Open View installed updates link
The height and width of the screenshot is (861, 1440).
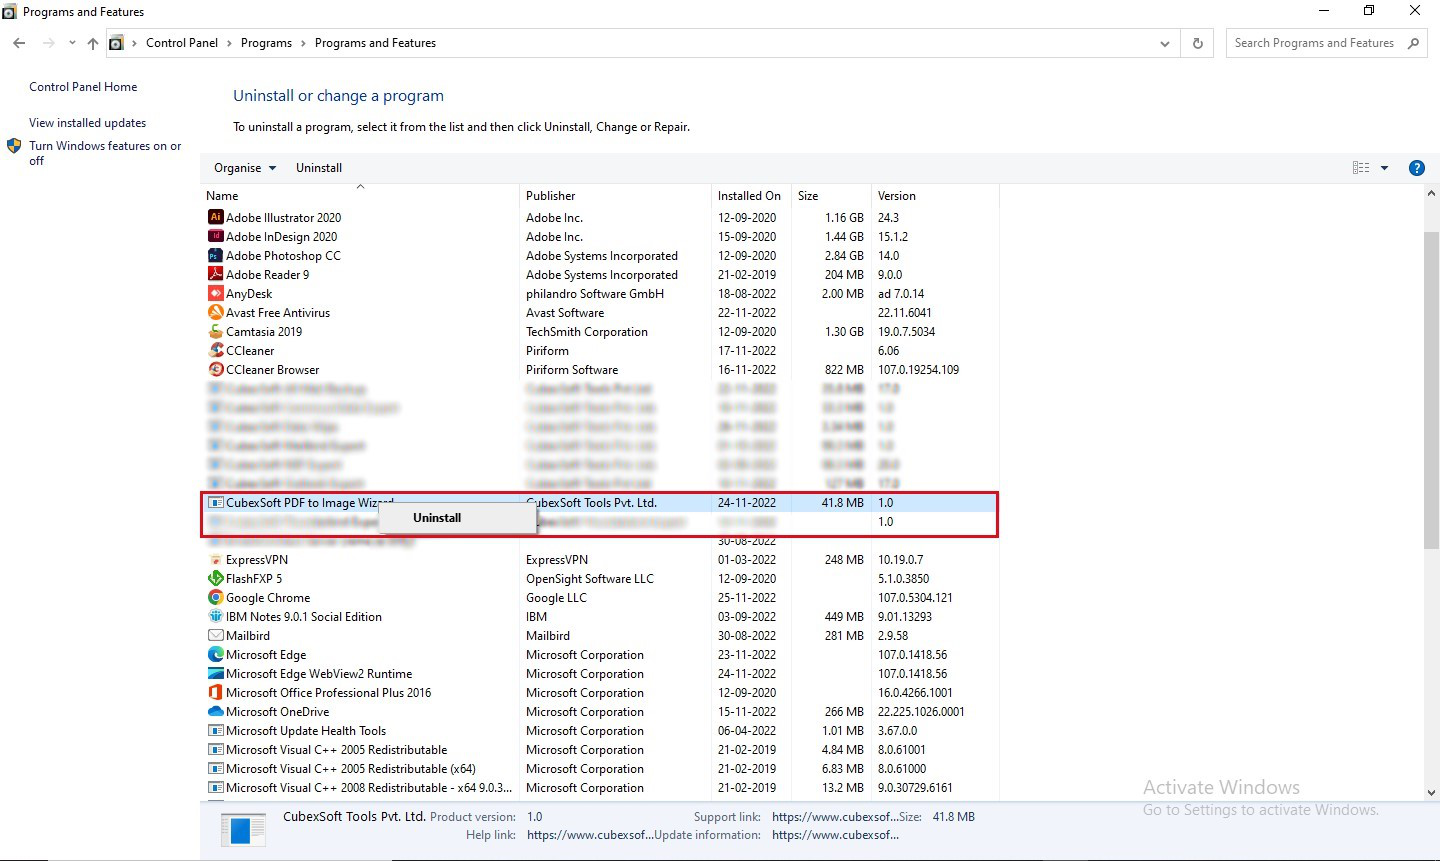pos(87,123)
